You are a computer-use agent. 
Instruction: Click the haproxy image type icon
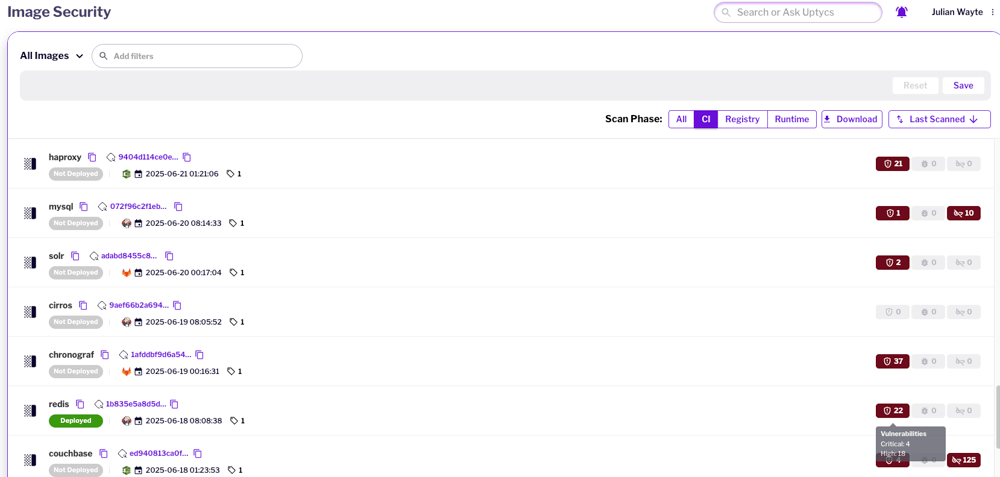pyautogui.click(x=29, y=164)
